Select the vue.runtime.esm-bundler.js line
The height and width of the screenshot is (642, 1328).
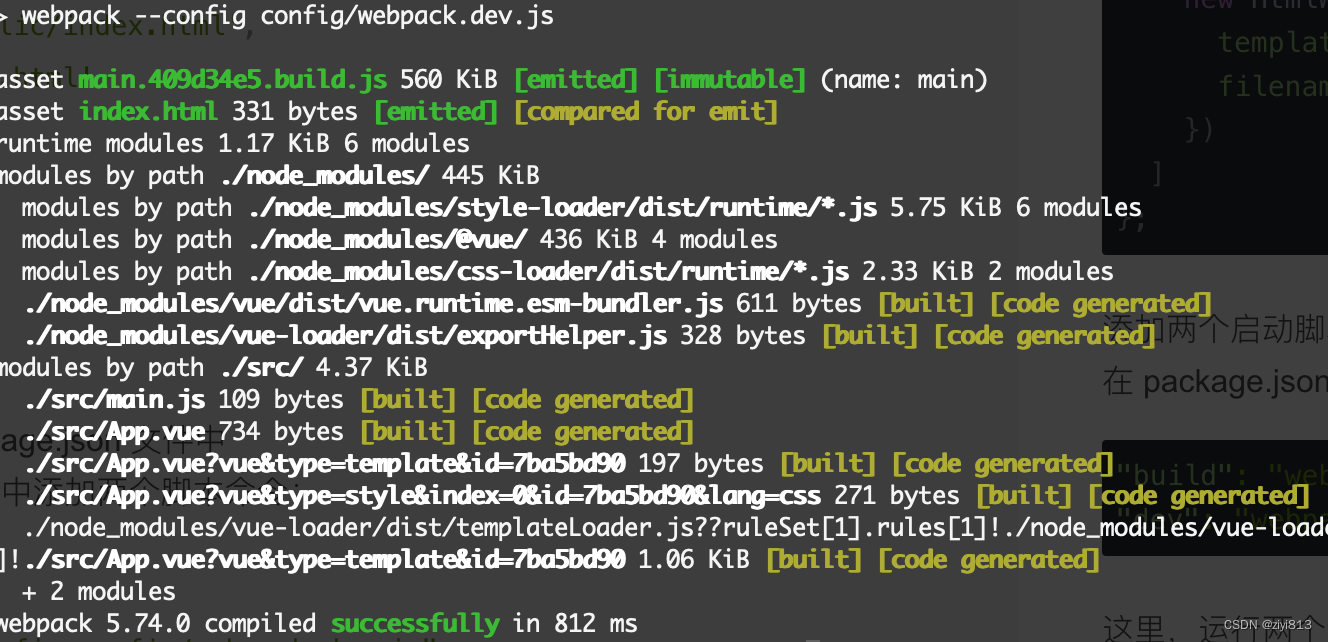(616, 303)
